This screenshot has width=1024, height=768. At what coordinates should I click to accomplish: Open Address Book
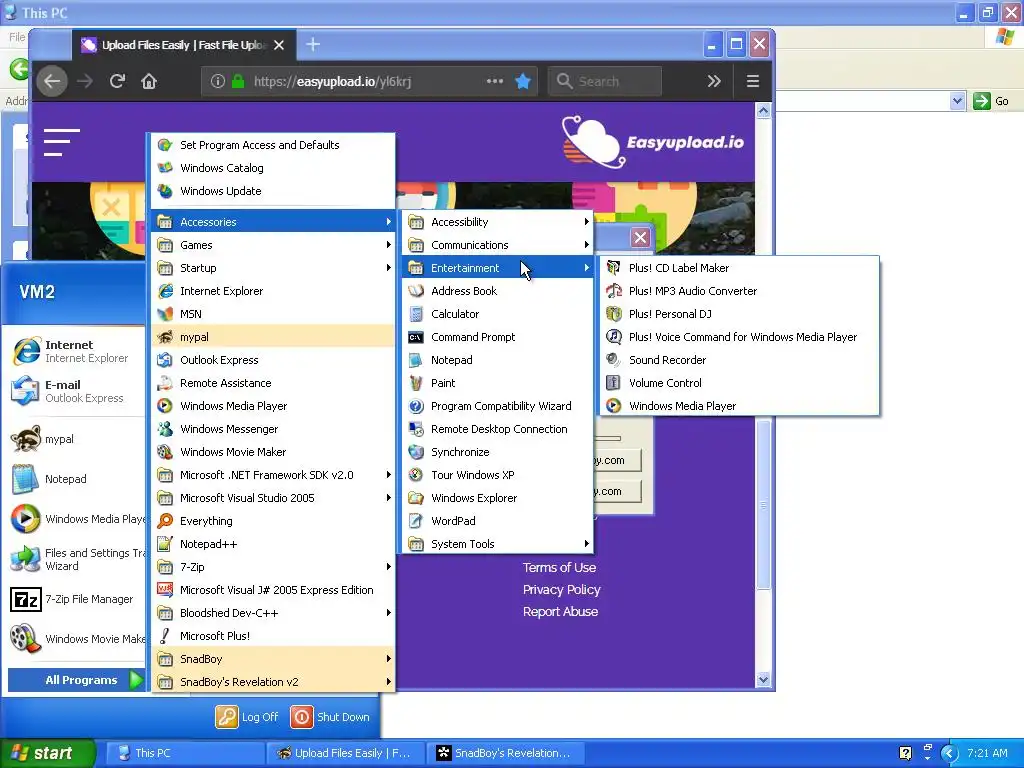tap(498, 291)
